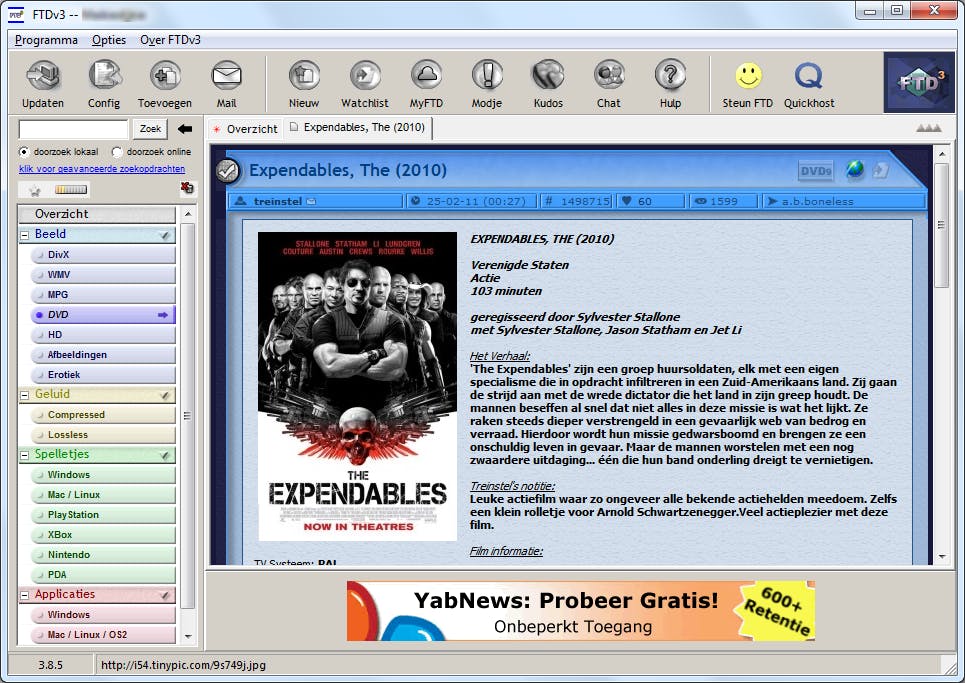Select the HD category
The width and height of the screenshot is (965, 683).
point(103,335)
